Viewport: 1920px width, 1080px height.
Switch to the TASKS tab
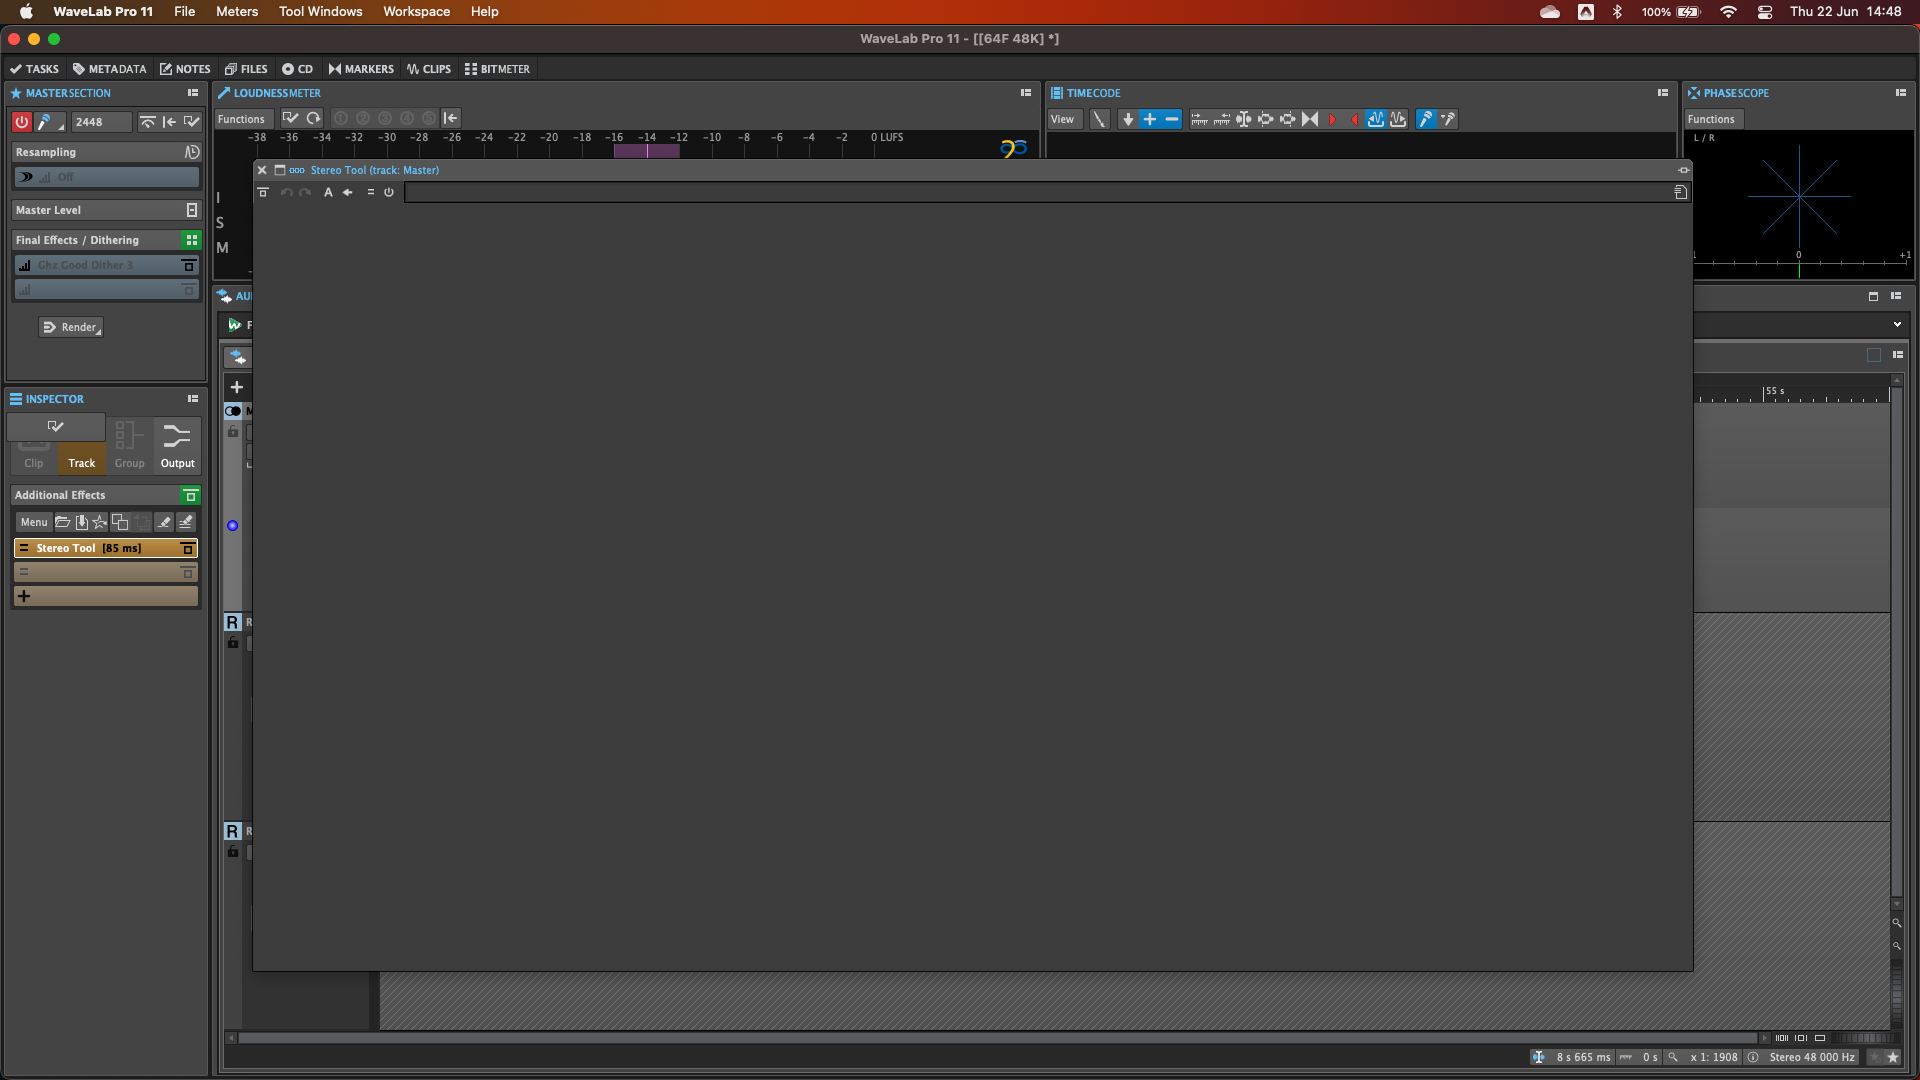[35, 69]
